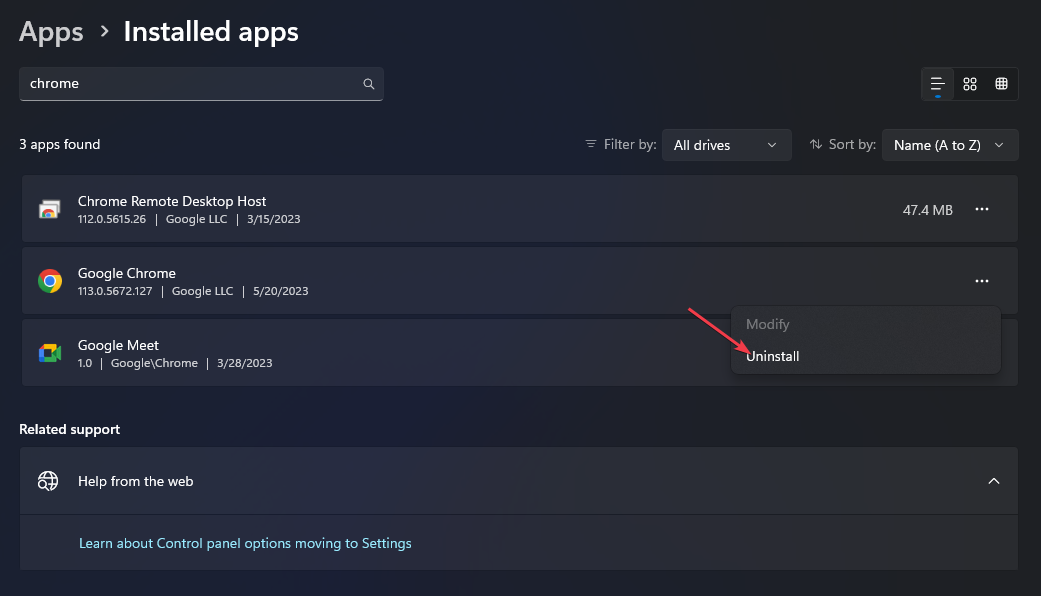The image size is (1041, 596).
Task: Go back to Apps breadcrumb
Action: coord(51,32)
